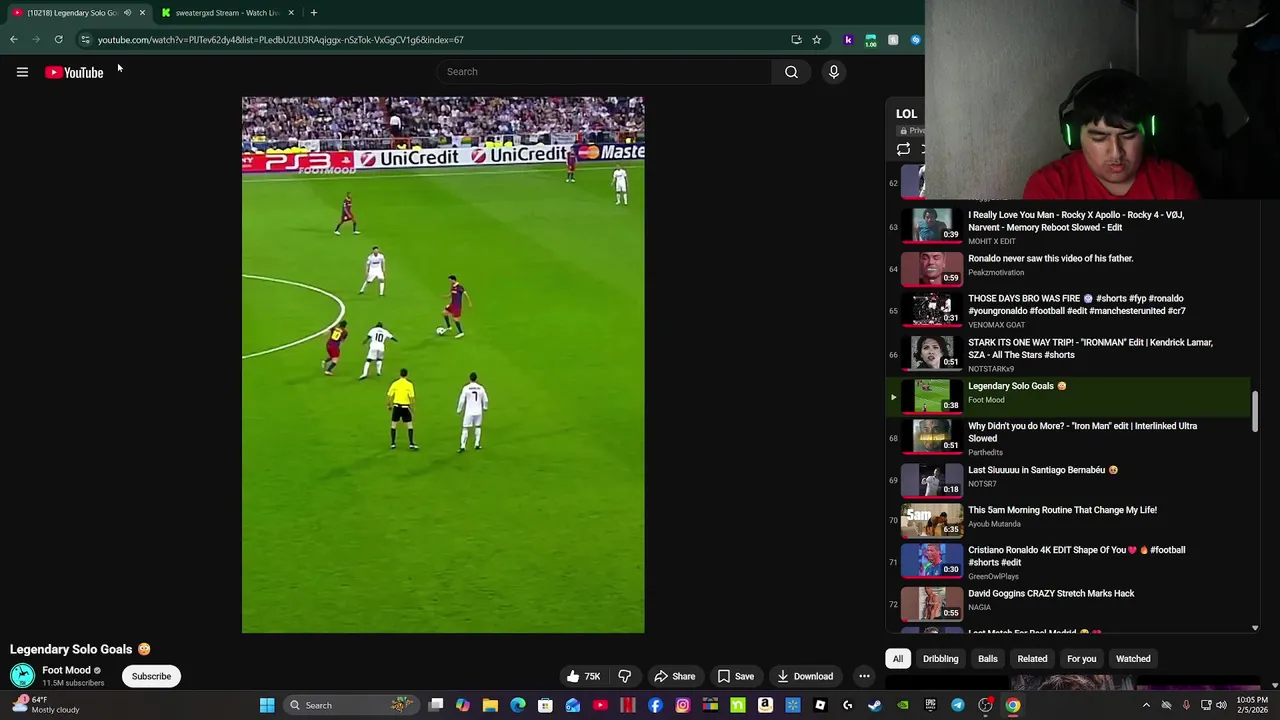The width and height of the screenshot is (1280, 720).
Task: Close the sweatergxd Stream tab
Action: [291, 13]
